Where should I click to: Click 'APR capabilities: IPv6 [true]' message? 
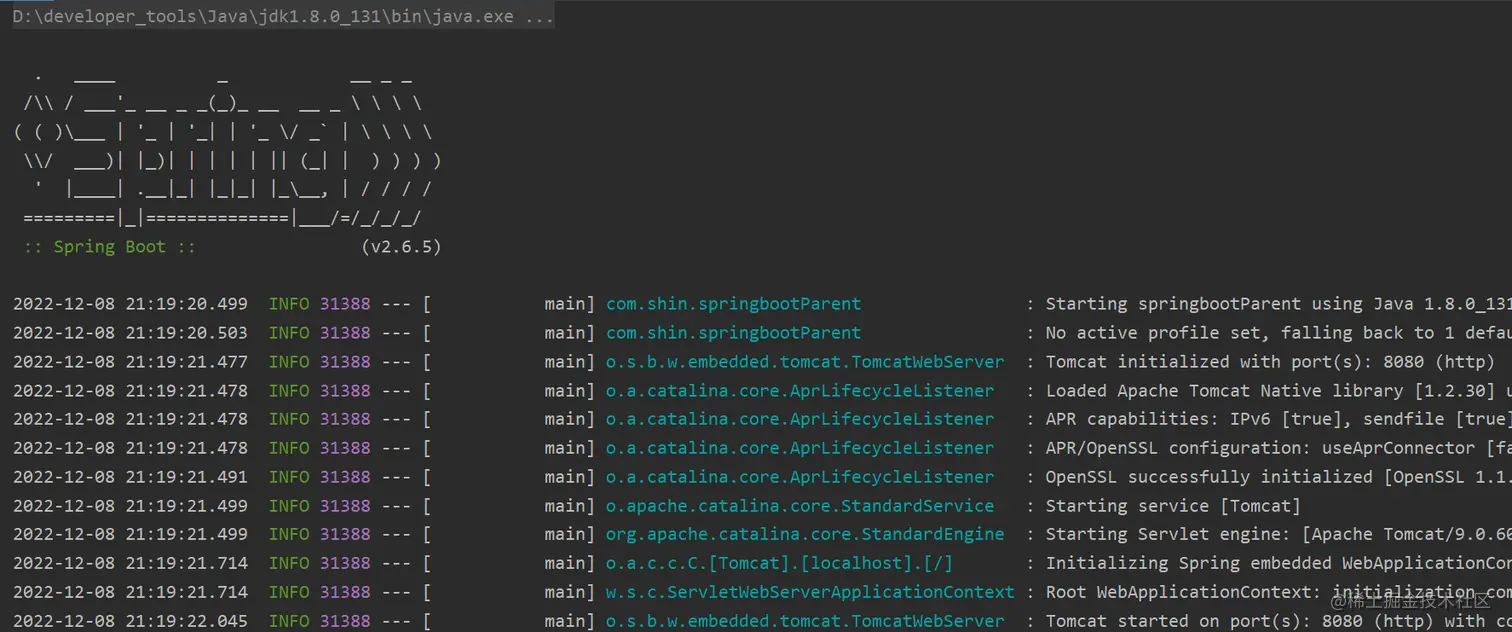1278,419
